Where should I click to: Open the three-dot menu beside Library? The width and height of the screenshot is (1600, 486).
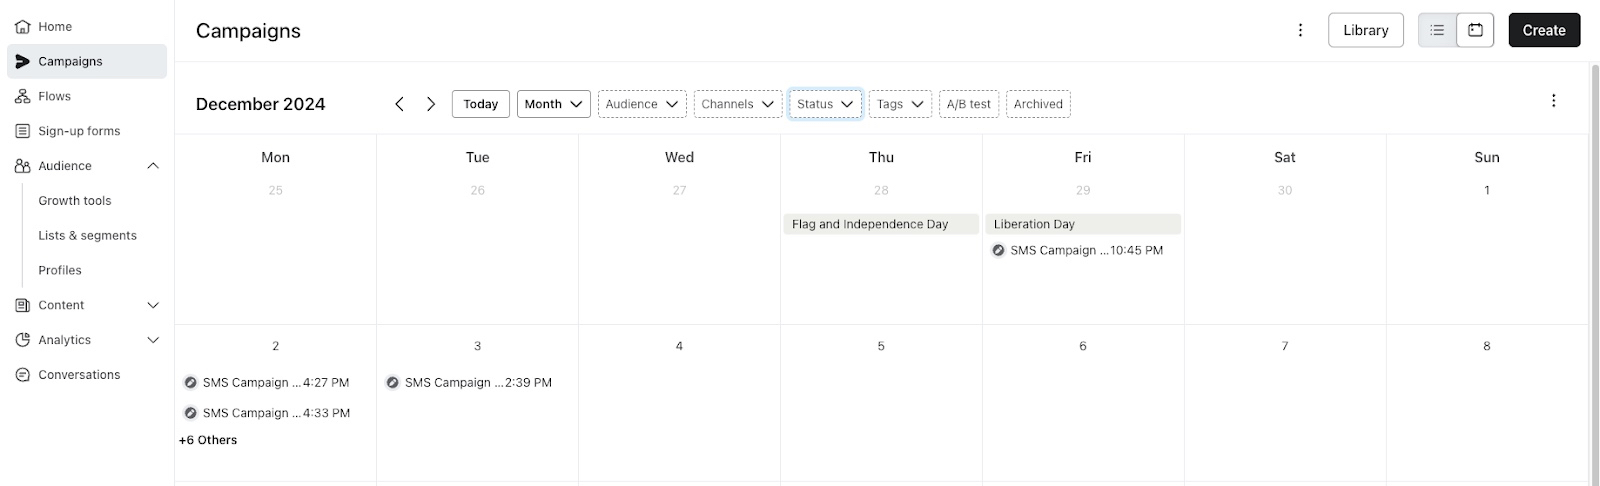click(x=1300, y=30)
